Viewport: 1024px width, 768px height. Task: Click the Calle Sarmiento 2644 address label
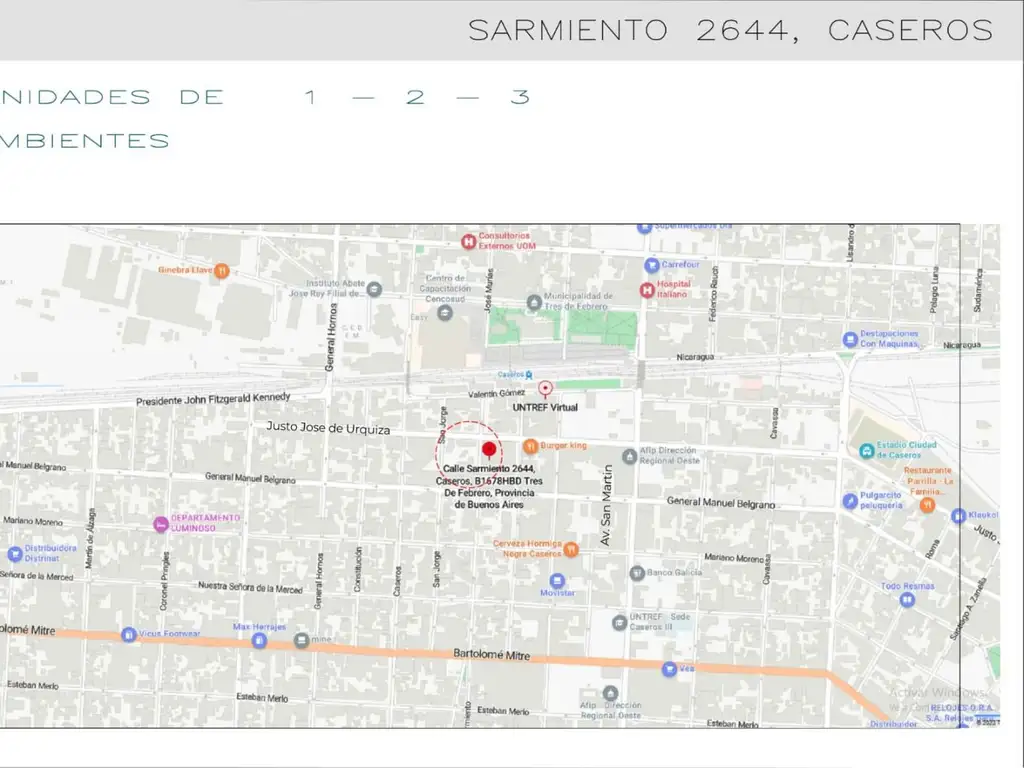[489, 486]
